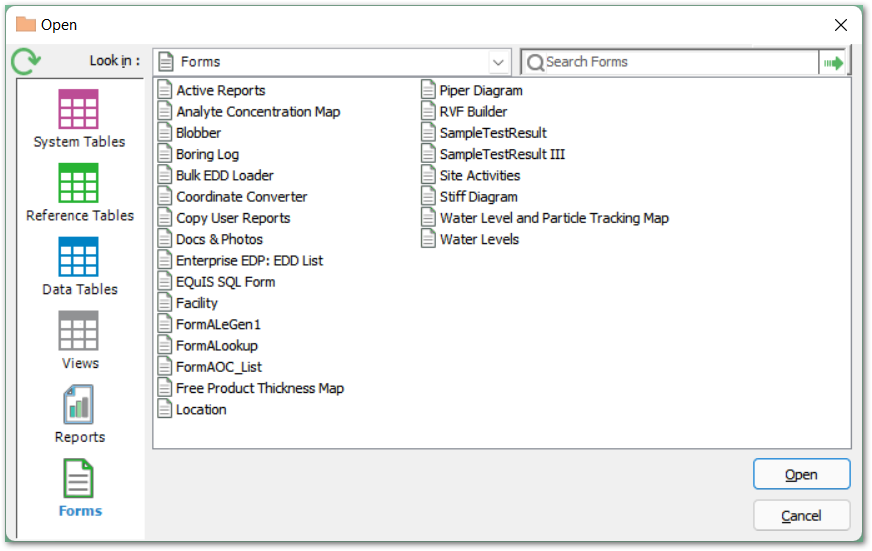Select the Piper Diagram form

click(x=480, y=91)
